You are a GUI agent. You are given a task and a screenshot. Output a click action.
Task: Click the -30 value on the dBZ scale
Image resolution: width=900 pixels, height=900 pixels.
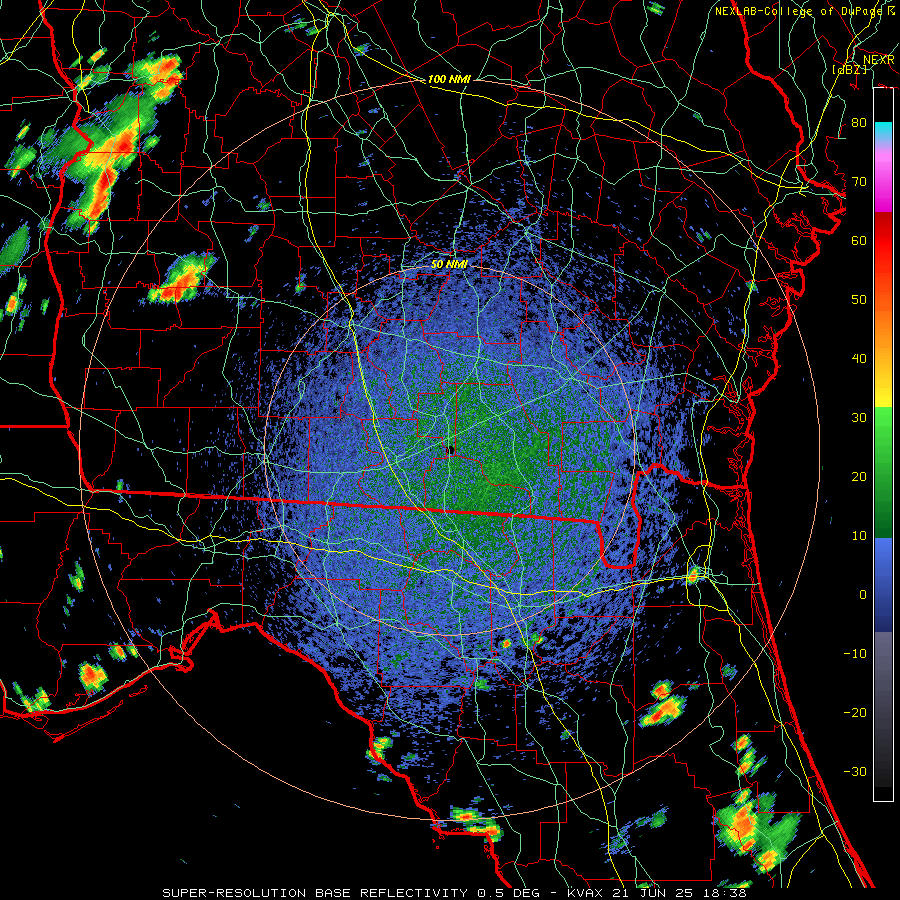(855, 771)
